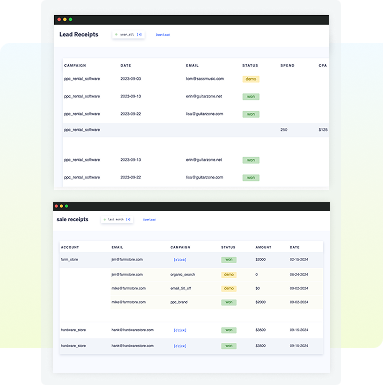Click the AMOUNT column header in sale receipts
Image resolution: width=383 pixels, height=385 pixels.
pyautogui.click(x=263, y=247)
